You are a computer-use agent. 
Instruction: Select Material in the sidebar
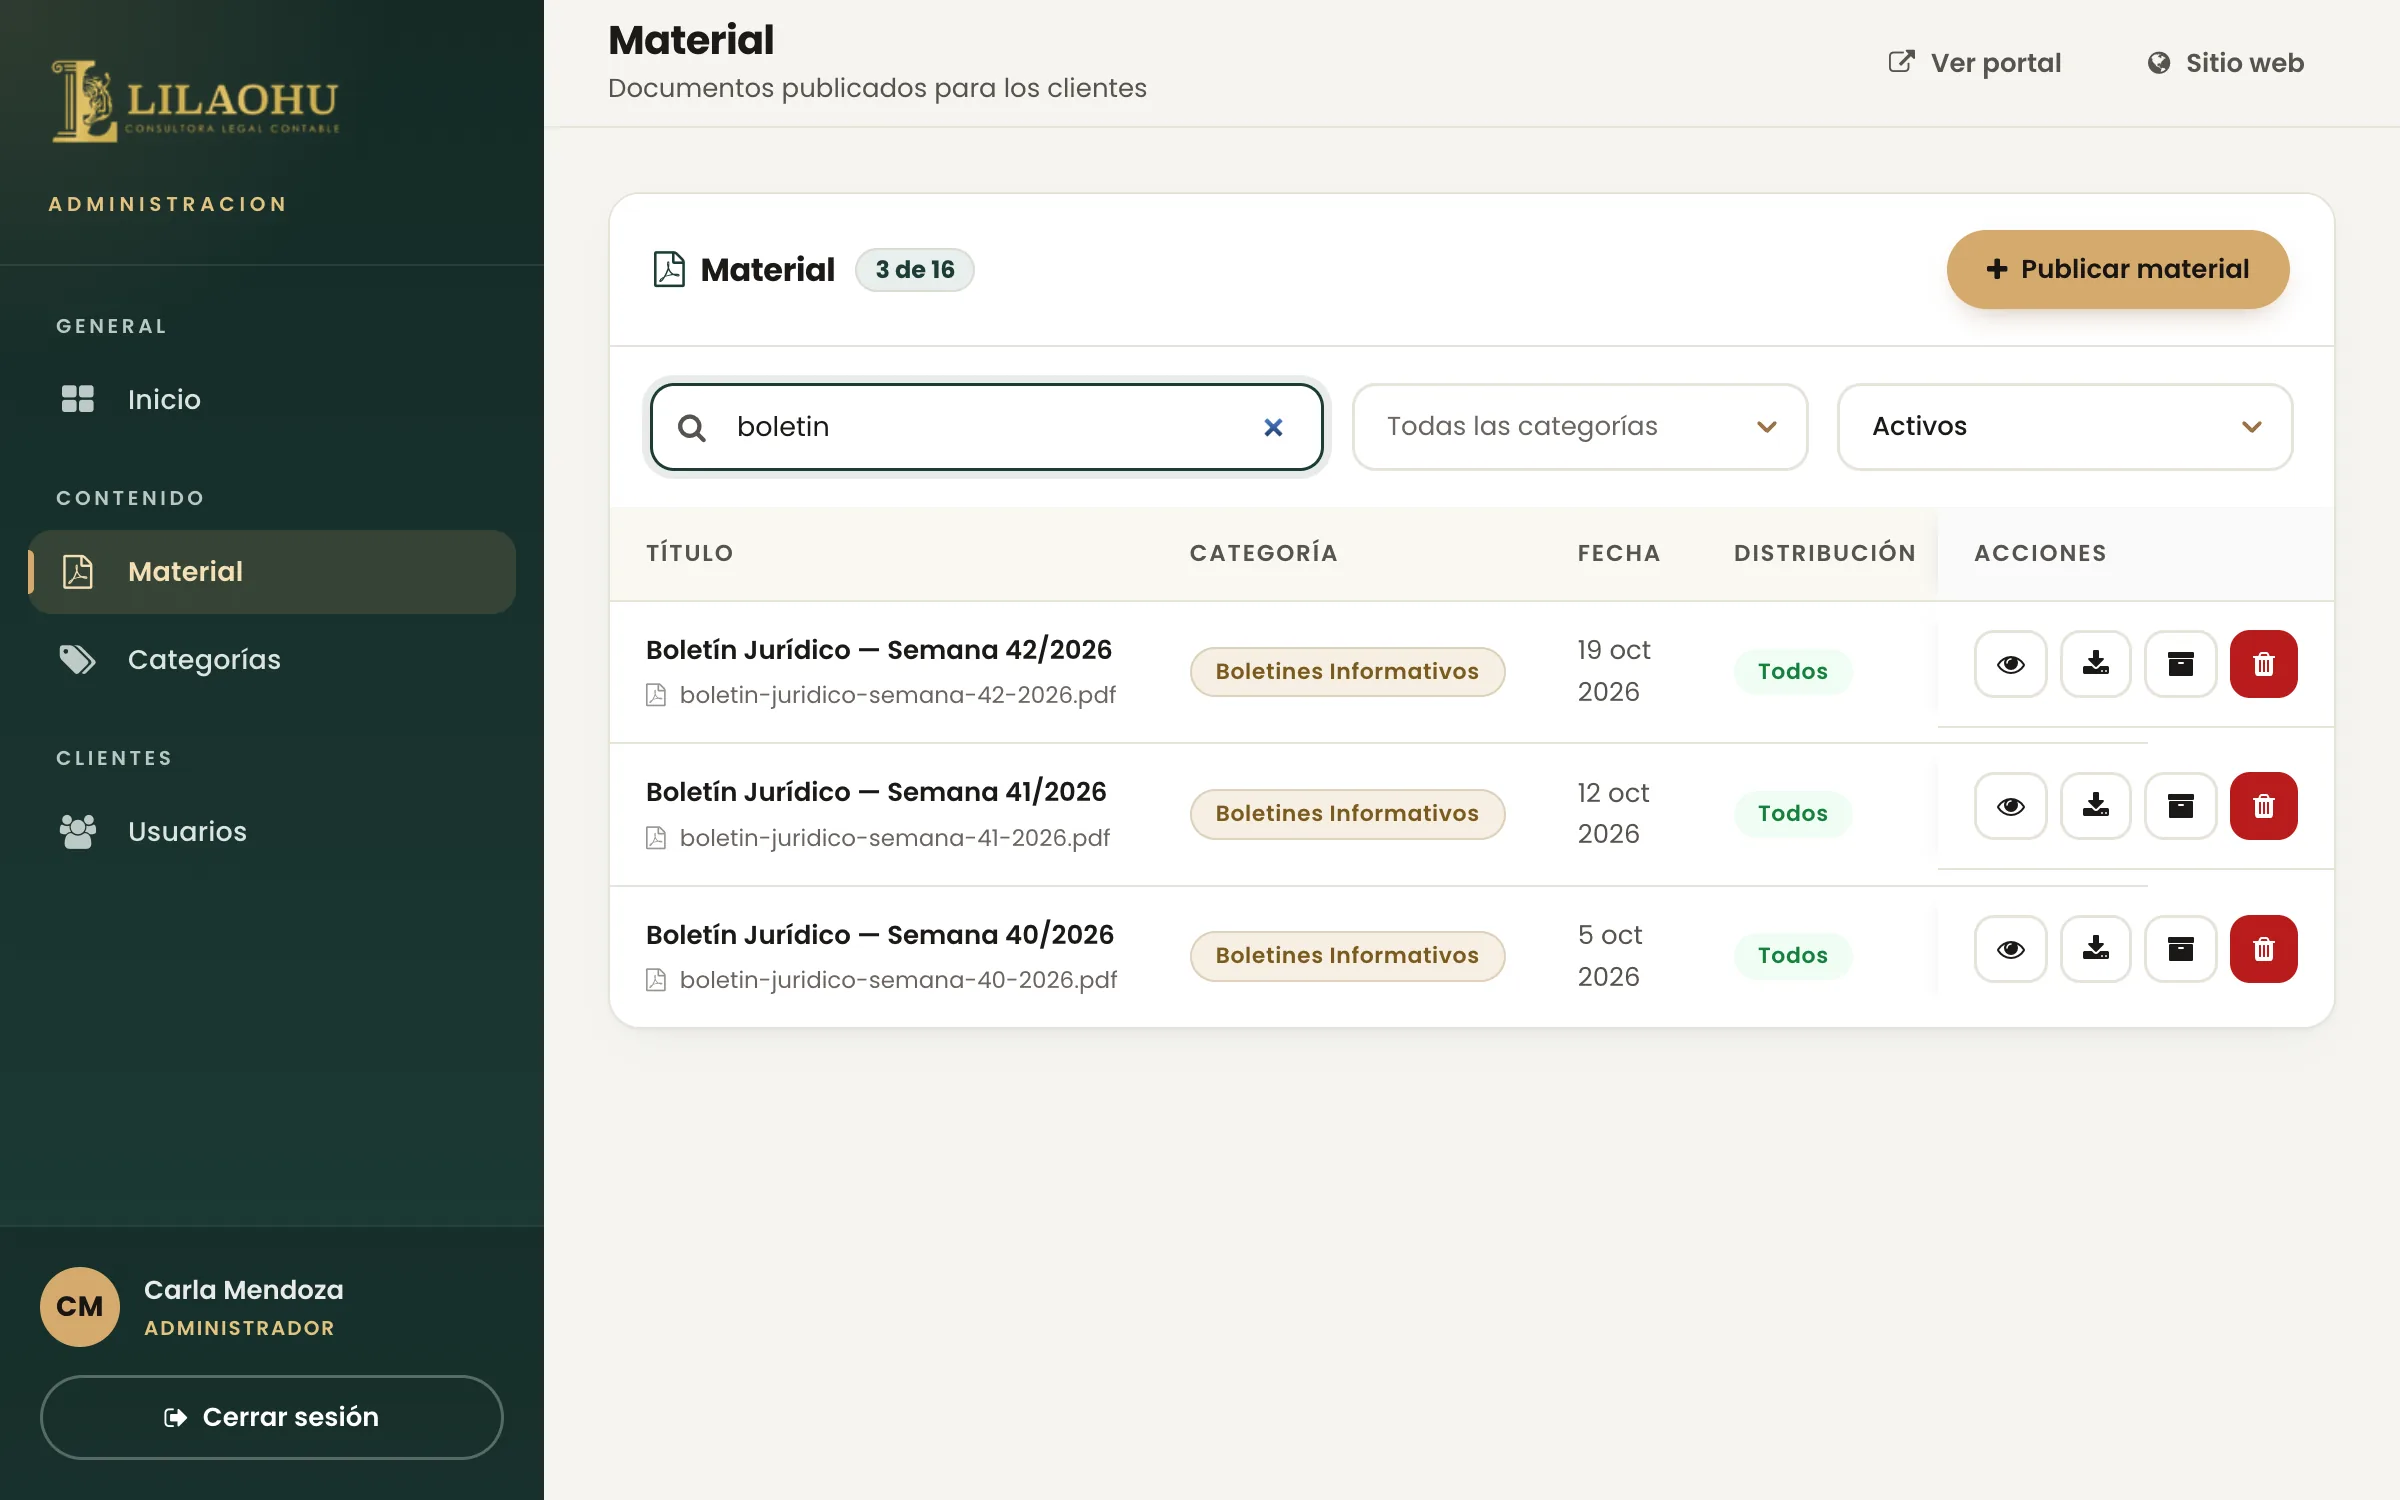pos(272,572)
